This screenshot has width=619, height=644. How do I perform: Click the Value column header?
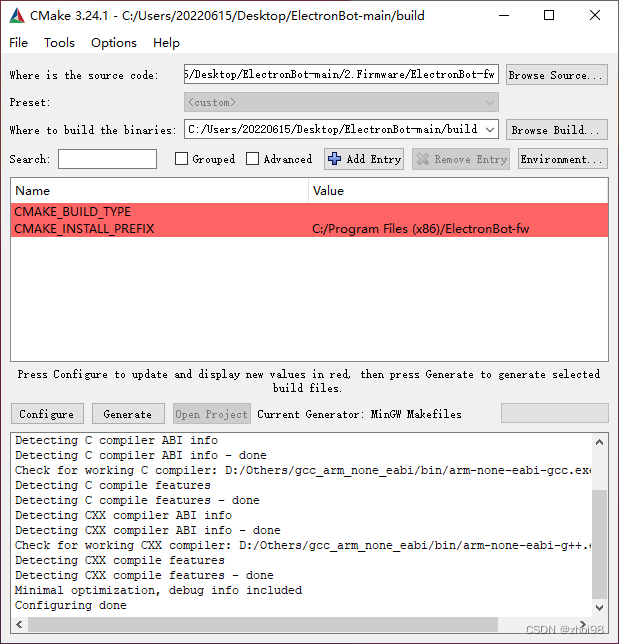458,191
